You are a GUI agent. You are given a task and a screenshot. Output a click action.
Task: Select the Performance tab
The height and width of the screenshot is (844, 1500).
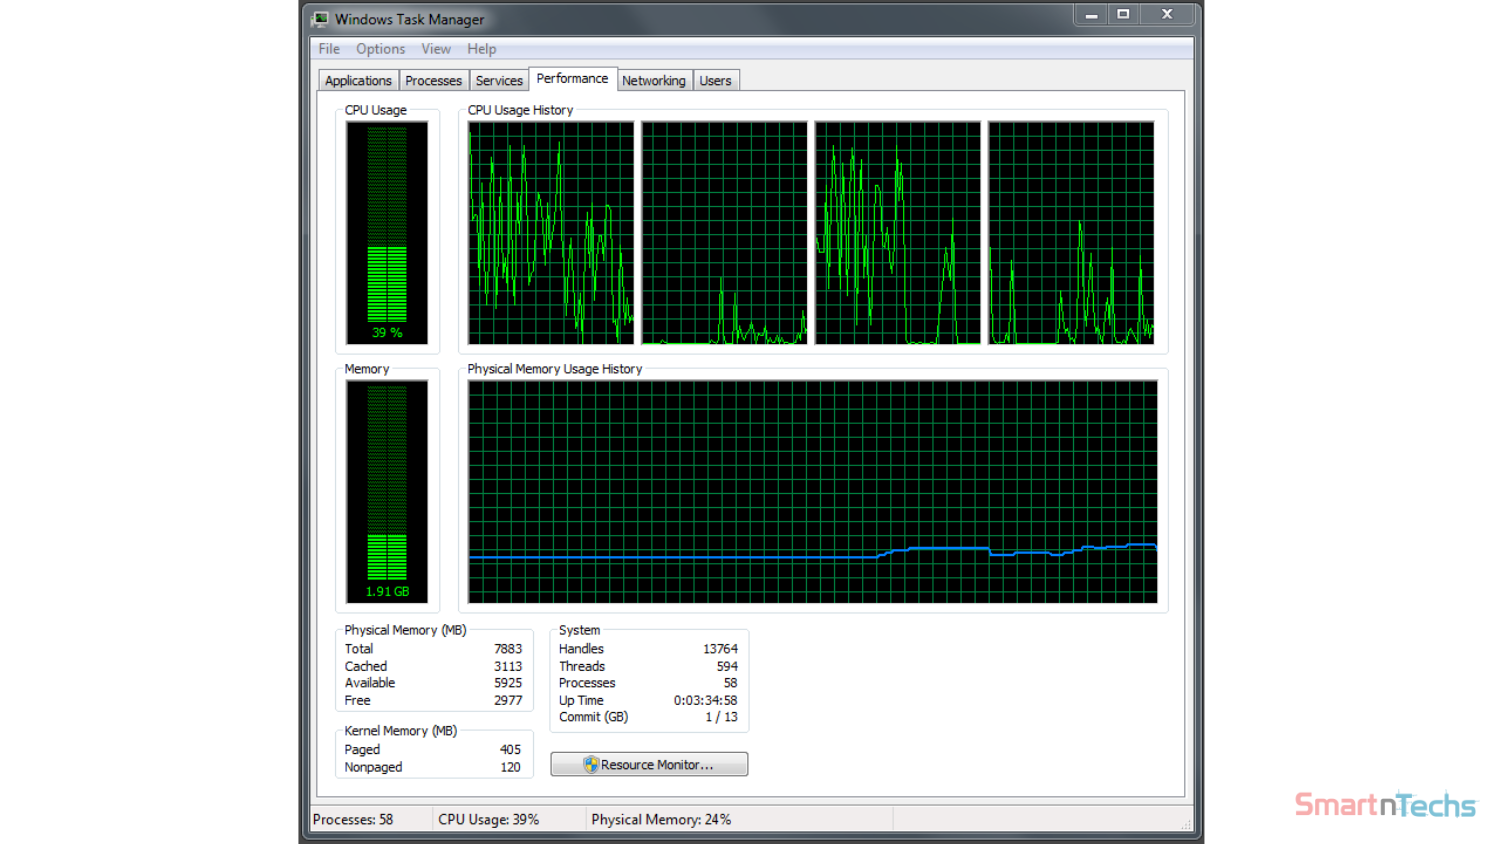572,79
